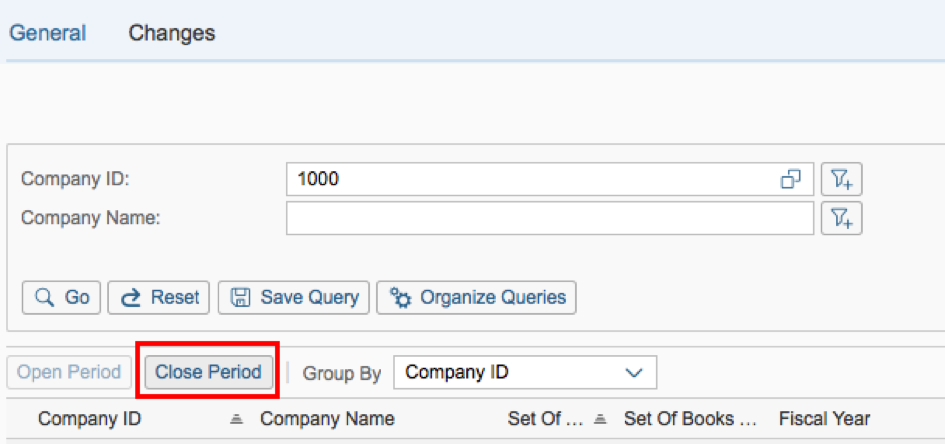Click the filter-add icon beside Company ID
The height and width of the screenshot is (444, 945).
842,179
